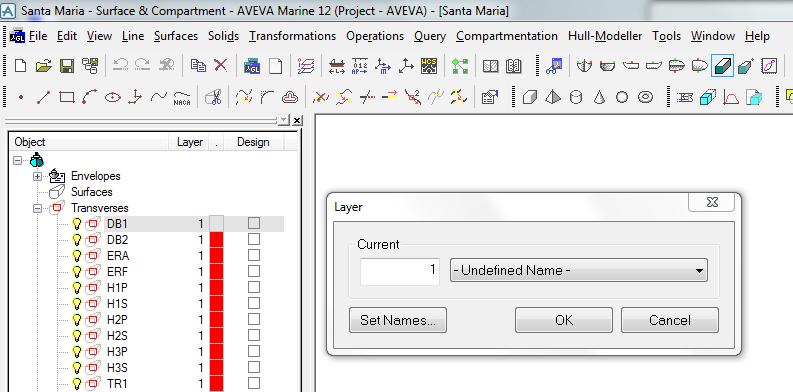This screenshot has height=392, width=793.
Task: Open the numbered layers stack icon
Action: click(x=306, y=66)
